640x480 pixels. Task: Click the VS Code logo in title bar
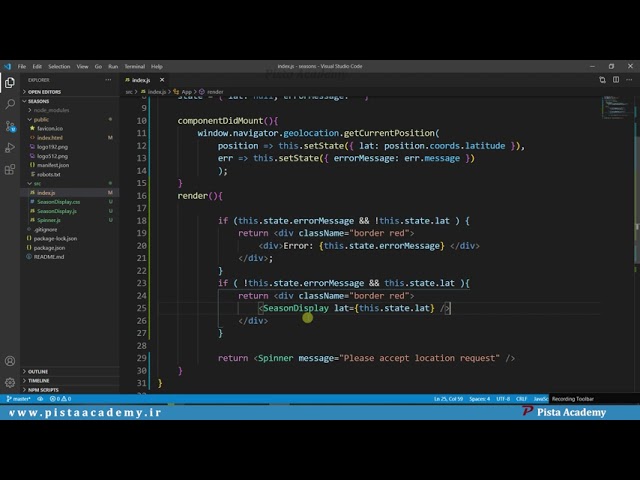[x=7, y=66]
